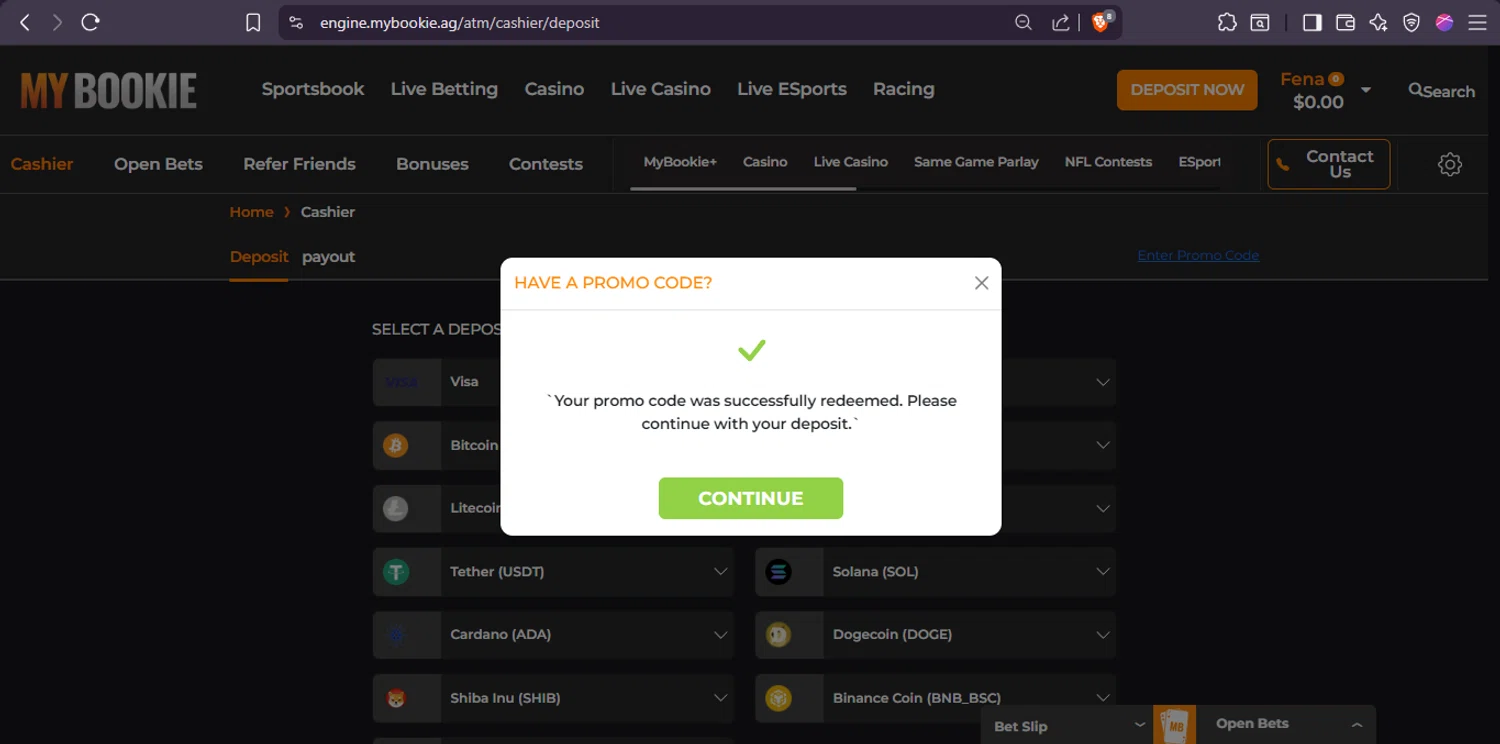Click the Cardano ADA icon

pos(396,635)
